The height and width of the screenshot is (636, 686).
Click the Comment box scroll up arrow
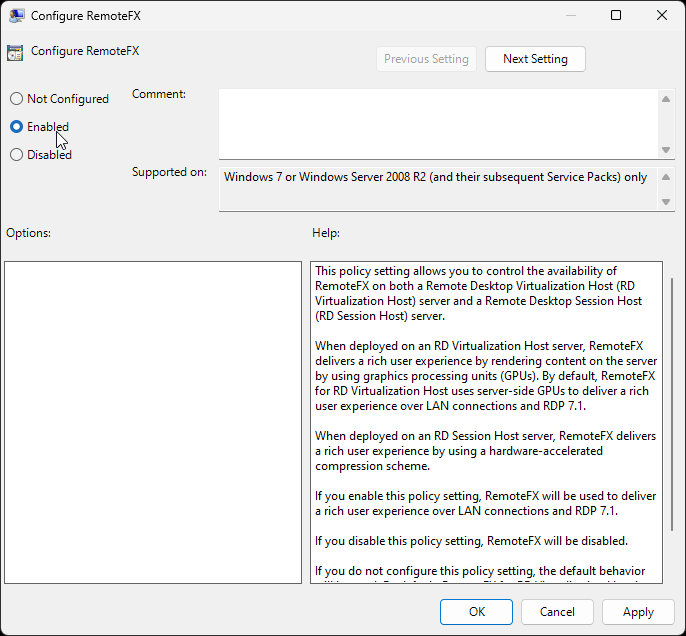pyautogui.click(x=666, y=98)
